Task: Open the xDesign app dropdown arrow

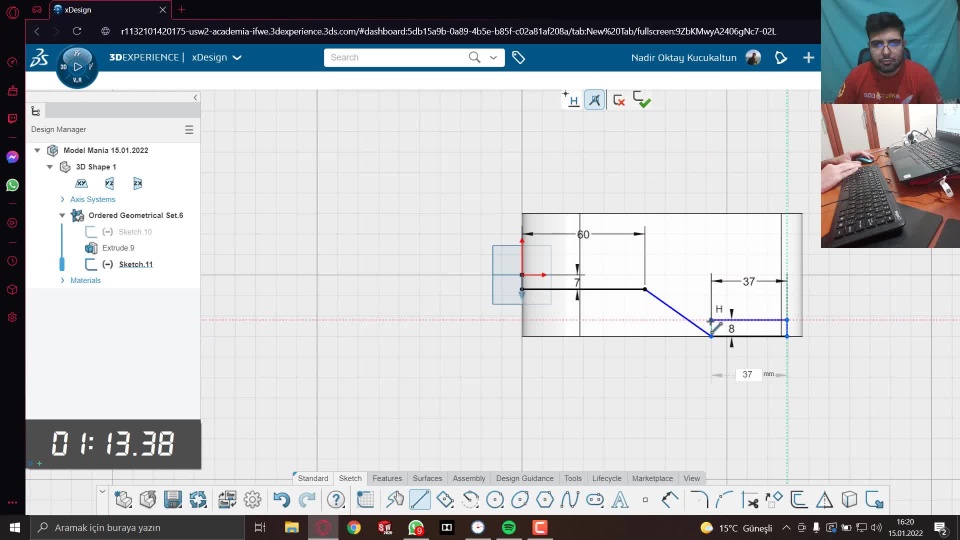Action: pos(237,58)
